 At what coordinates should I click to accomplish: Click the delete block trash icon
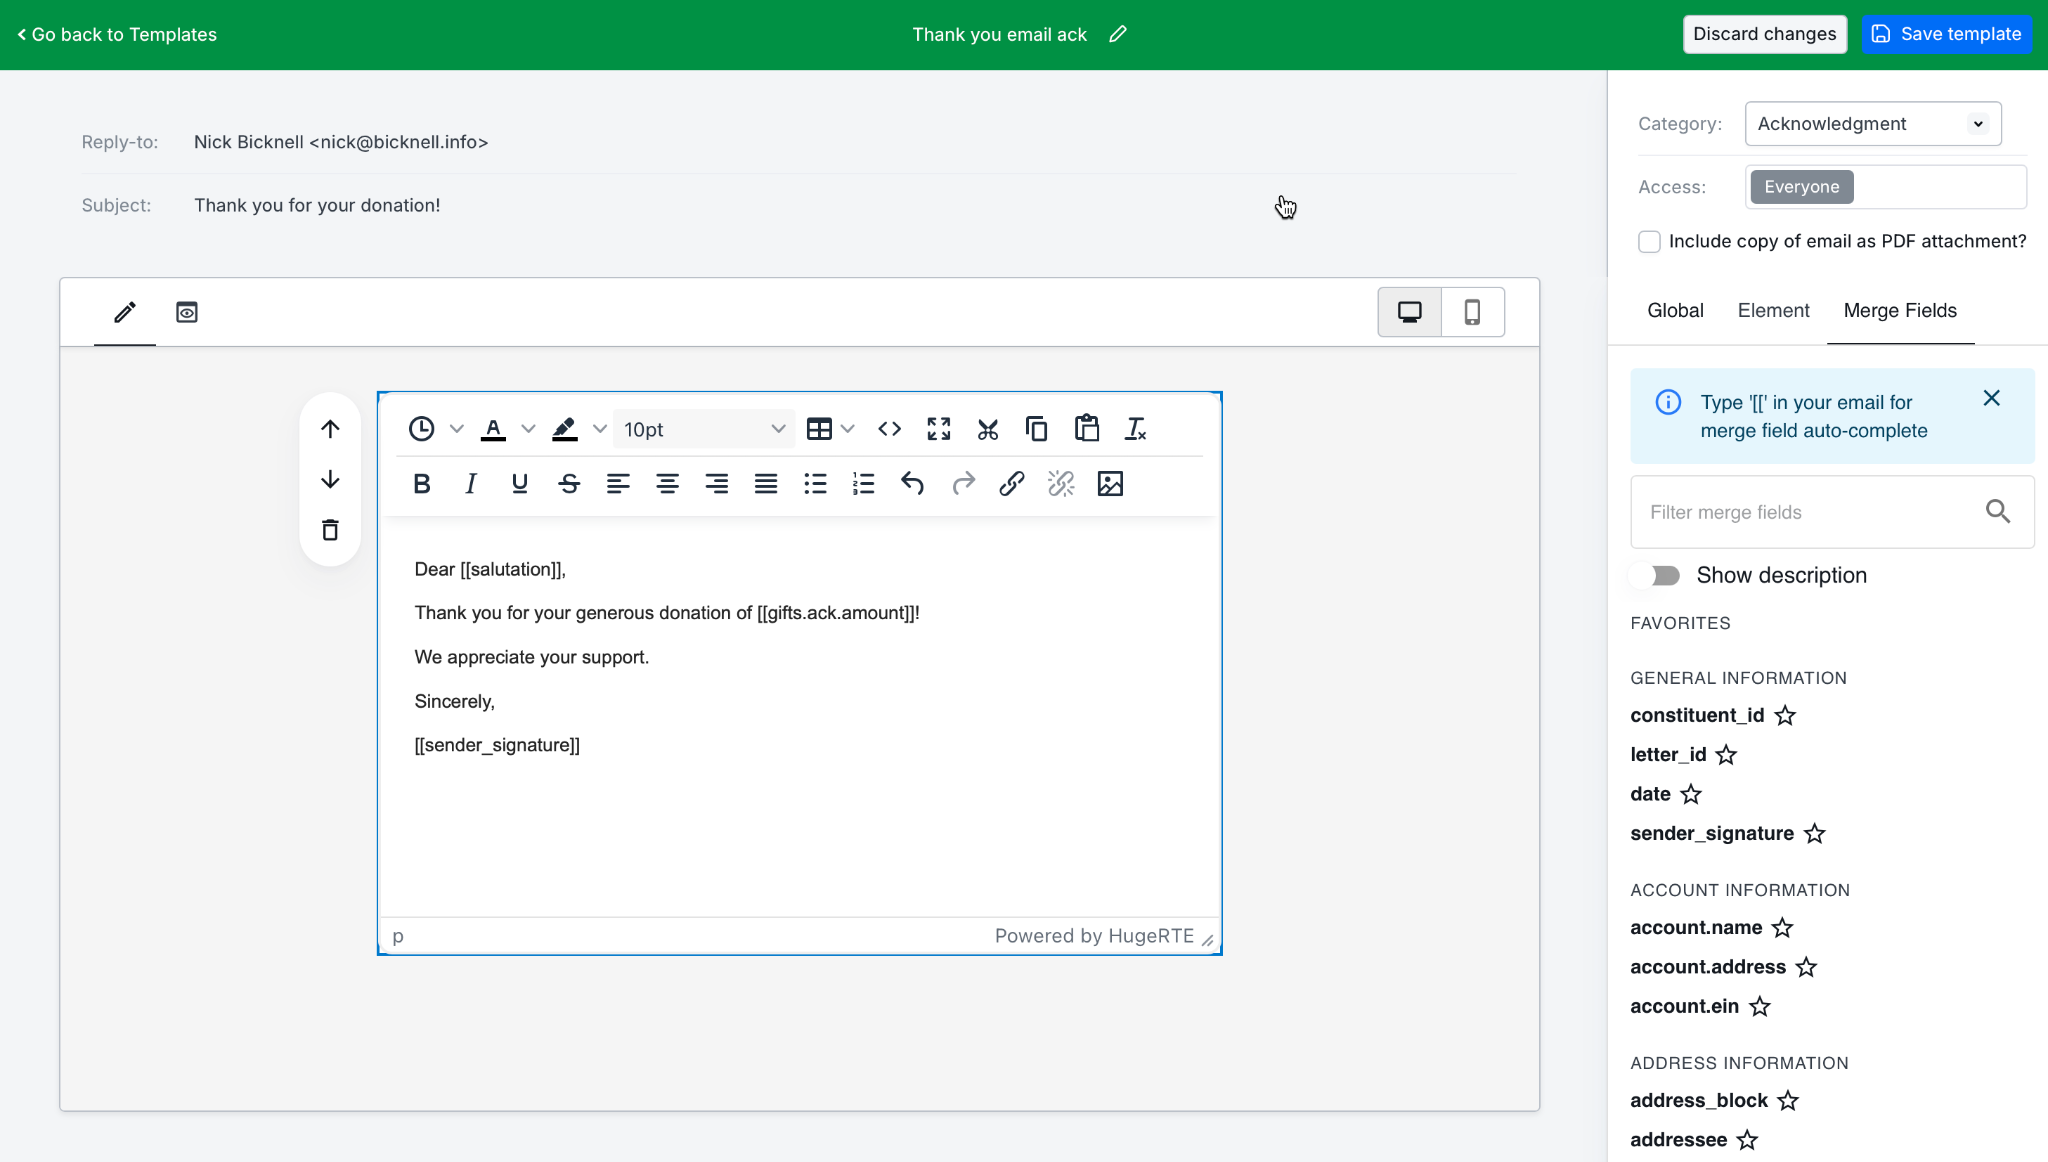pos(330,530)
